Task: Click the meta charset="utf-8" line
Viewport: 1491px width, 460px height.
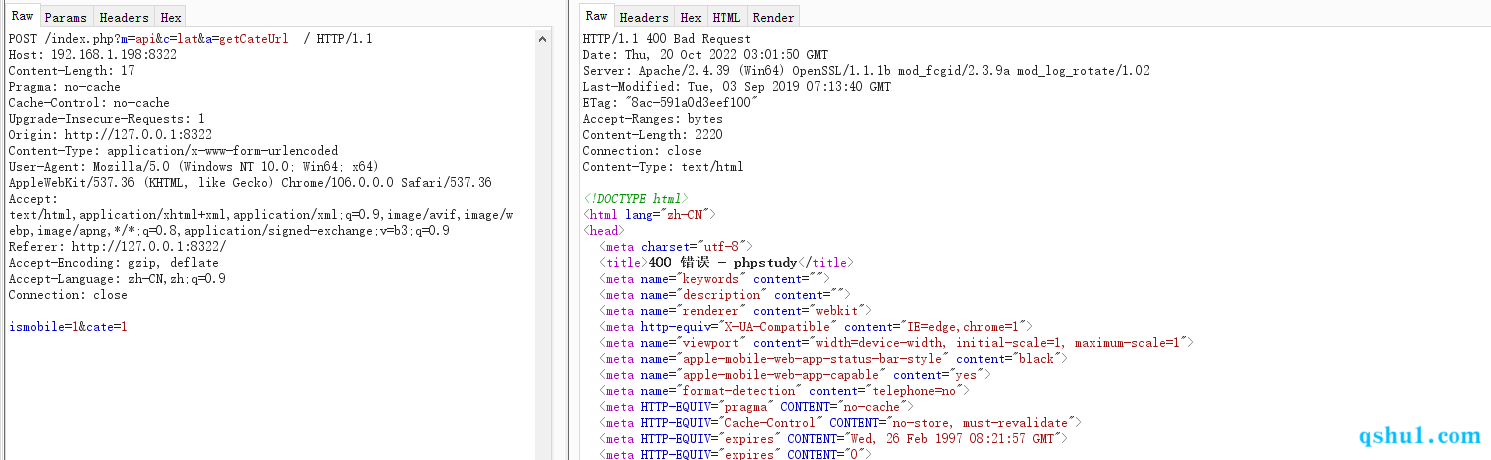Action: tap(675, 247)
